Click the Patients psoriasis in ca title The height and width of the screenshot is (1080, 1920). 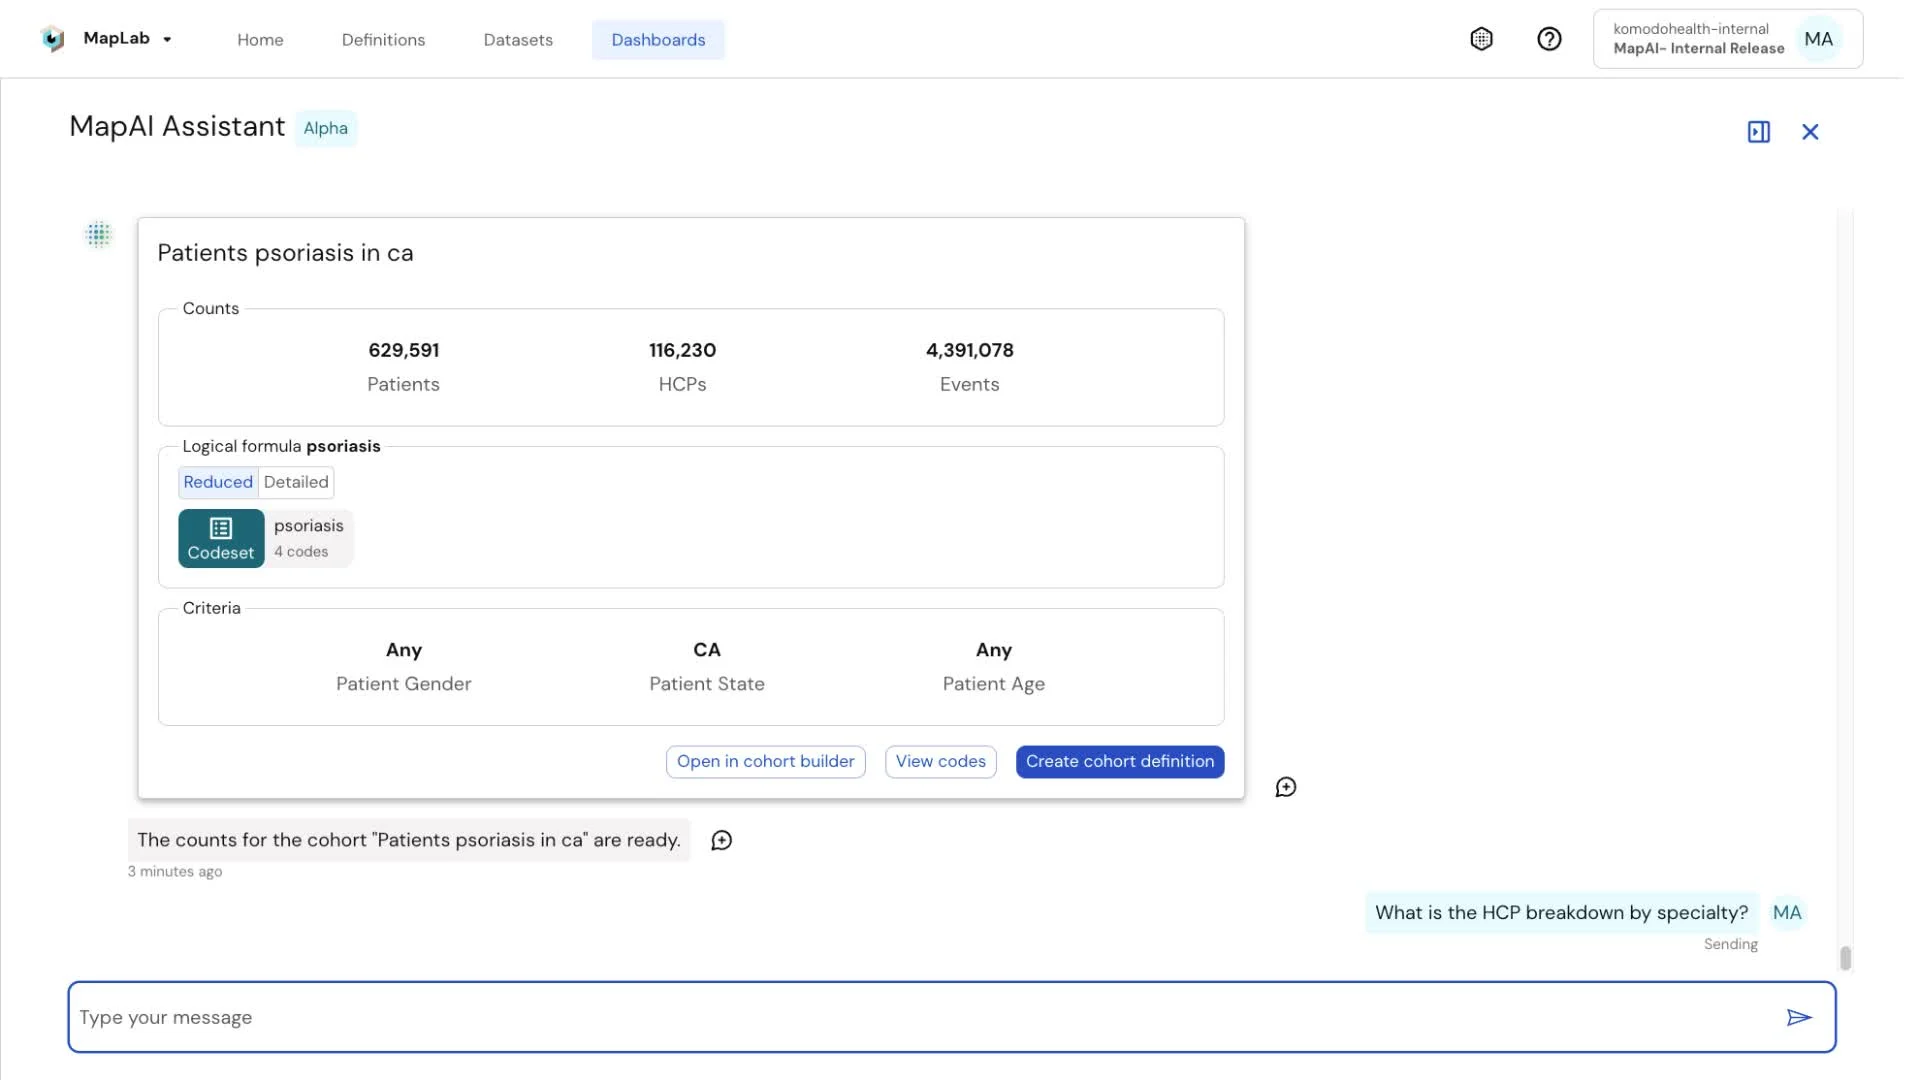pyautogui.click(x=285, y=253)
